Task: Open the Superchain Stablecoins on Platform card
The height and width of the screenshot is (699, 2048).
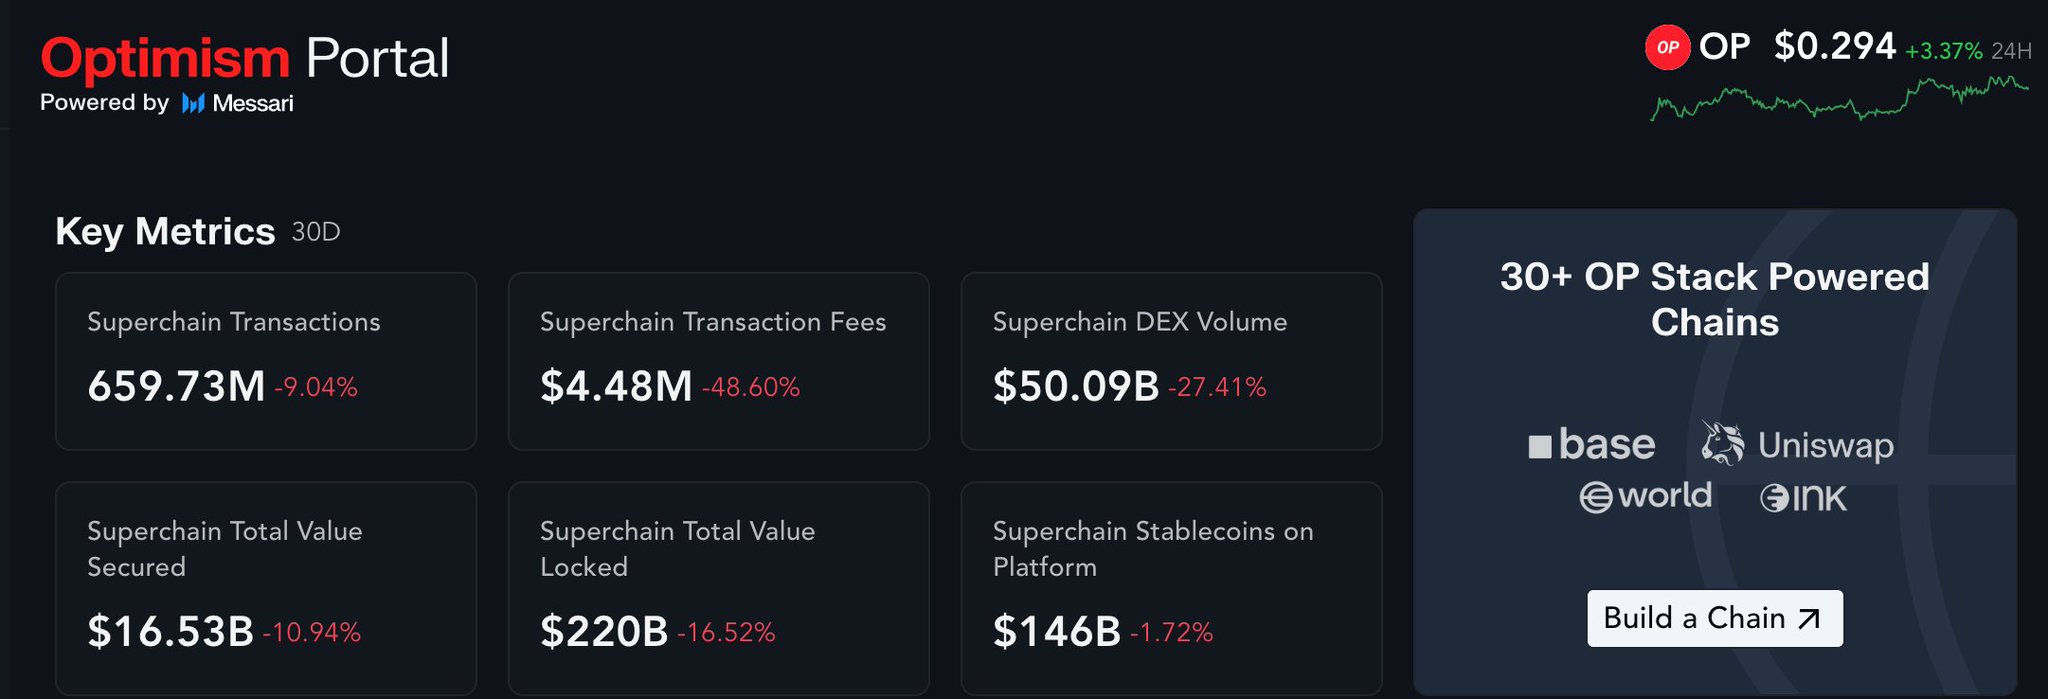Action: (x=1171, y=587)
